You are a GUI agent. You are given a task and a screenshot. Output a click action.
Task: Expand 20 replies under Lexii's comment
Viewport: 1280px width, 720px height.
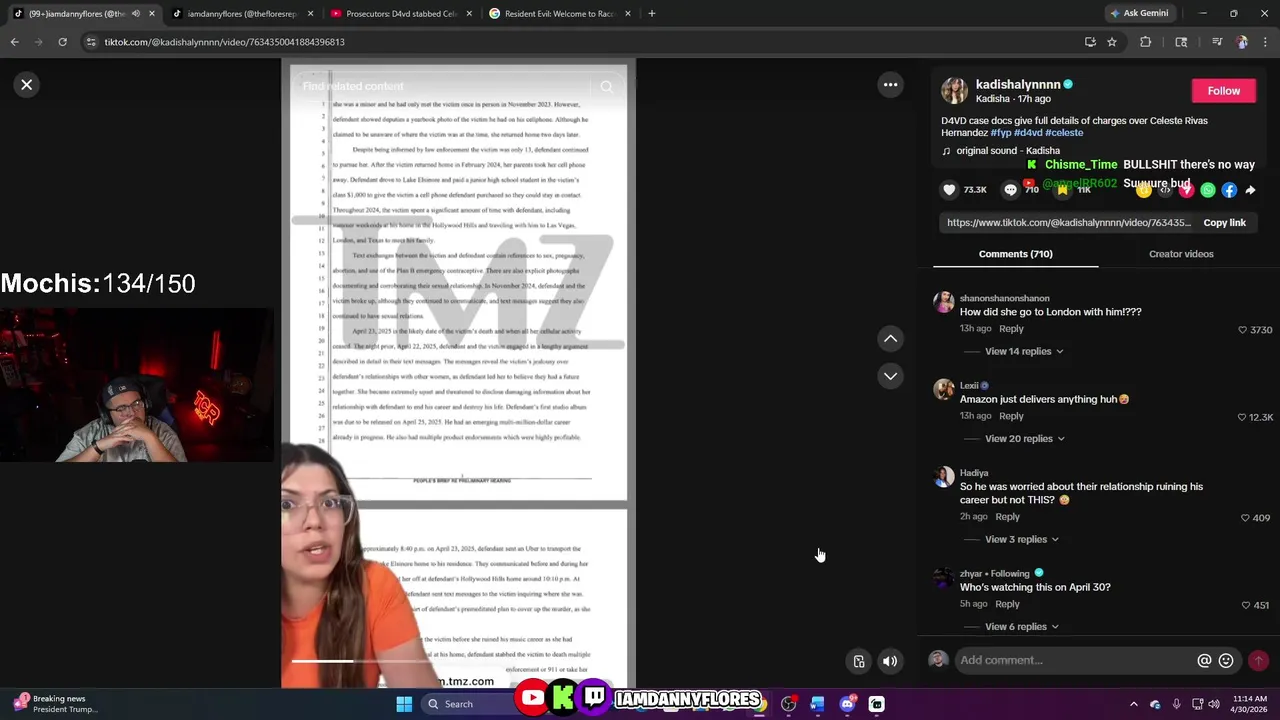tap(1025, 439)
